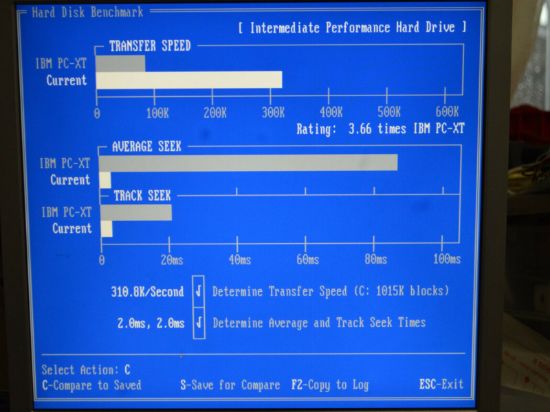550x412 pixels.
Task: Click the 60ms axis label
Action: (308, 260)
